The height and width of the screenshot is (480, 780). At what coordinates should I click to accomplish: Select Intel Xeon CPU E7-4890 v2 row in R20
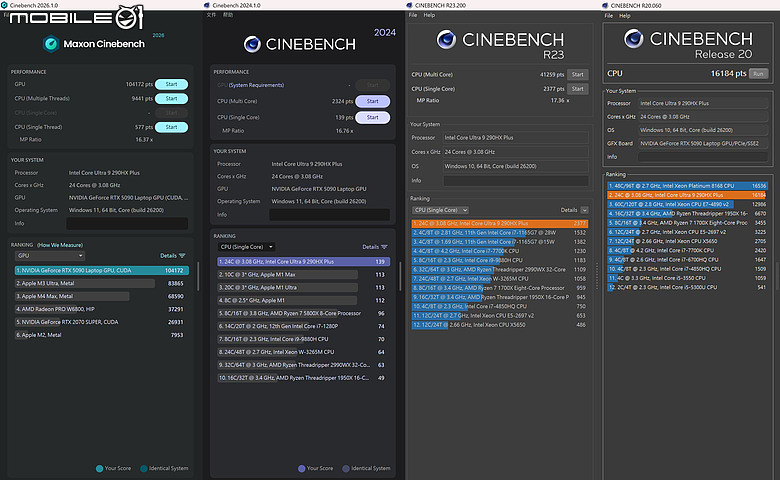pyautogui.click(x=687, y=204)
